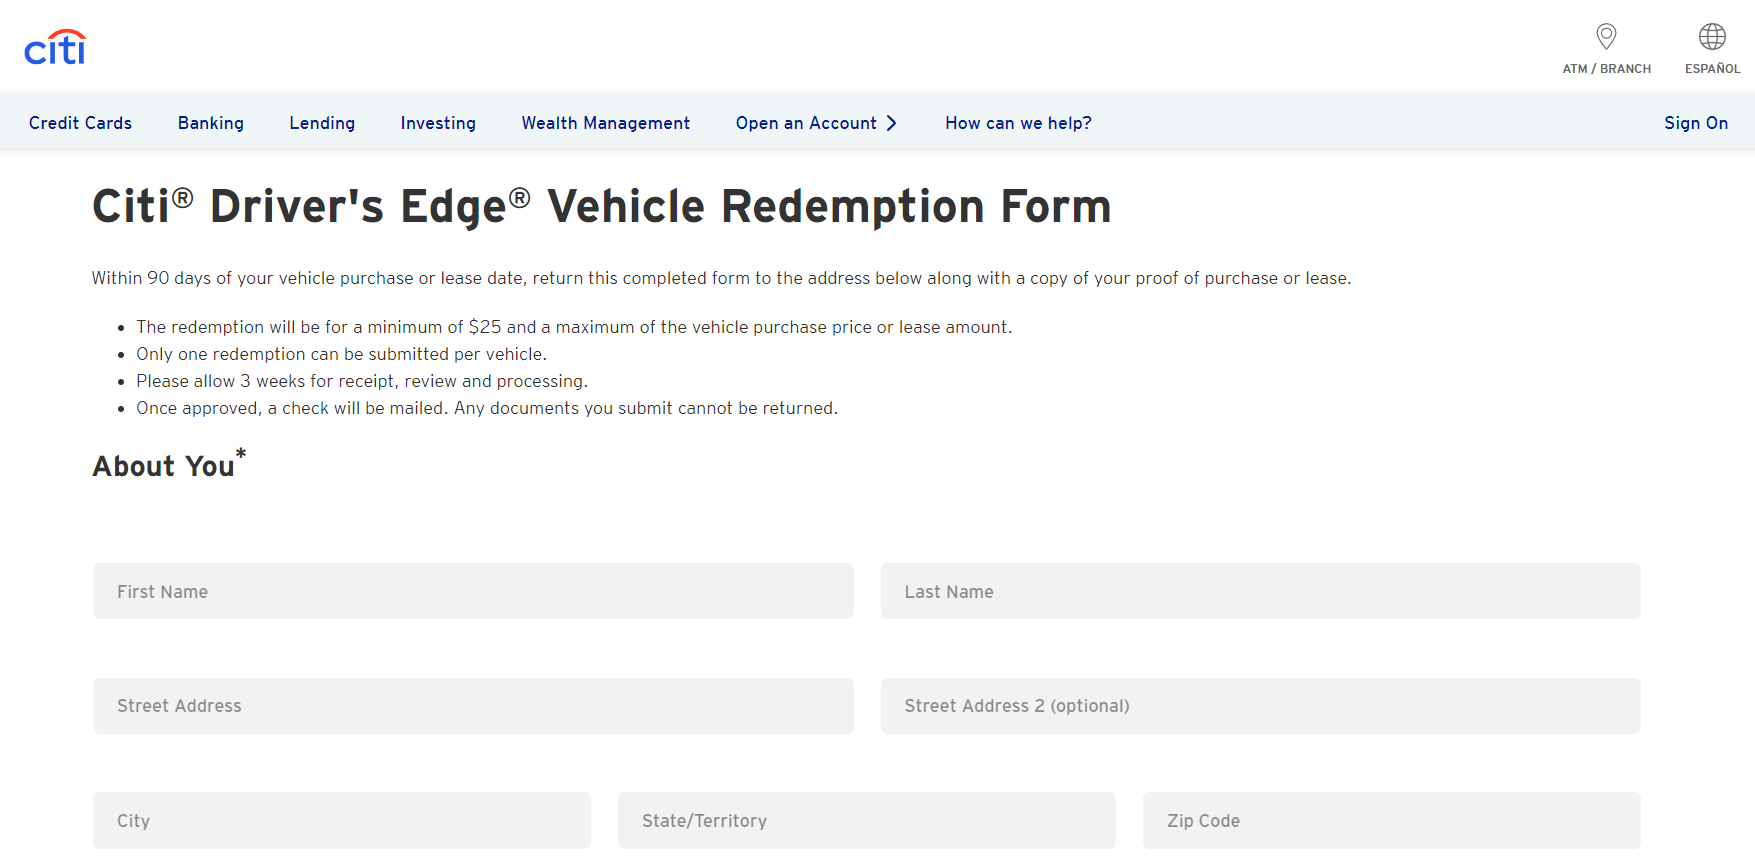1755x864 pixels.
Task: Focus the City field
Action: (342, 821)
